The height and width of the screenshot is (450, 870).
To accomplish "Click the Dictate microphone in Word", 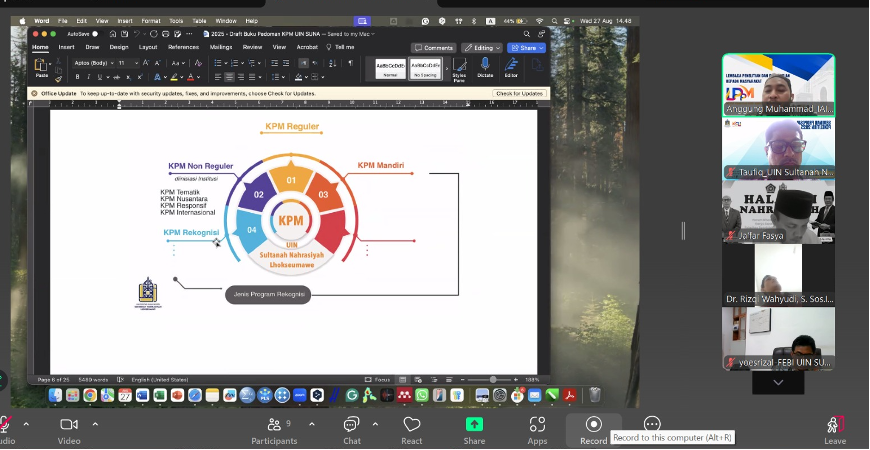I will pyautogui.click(x=485, y=66).
